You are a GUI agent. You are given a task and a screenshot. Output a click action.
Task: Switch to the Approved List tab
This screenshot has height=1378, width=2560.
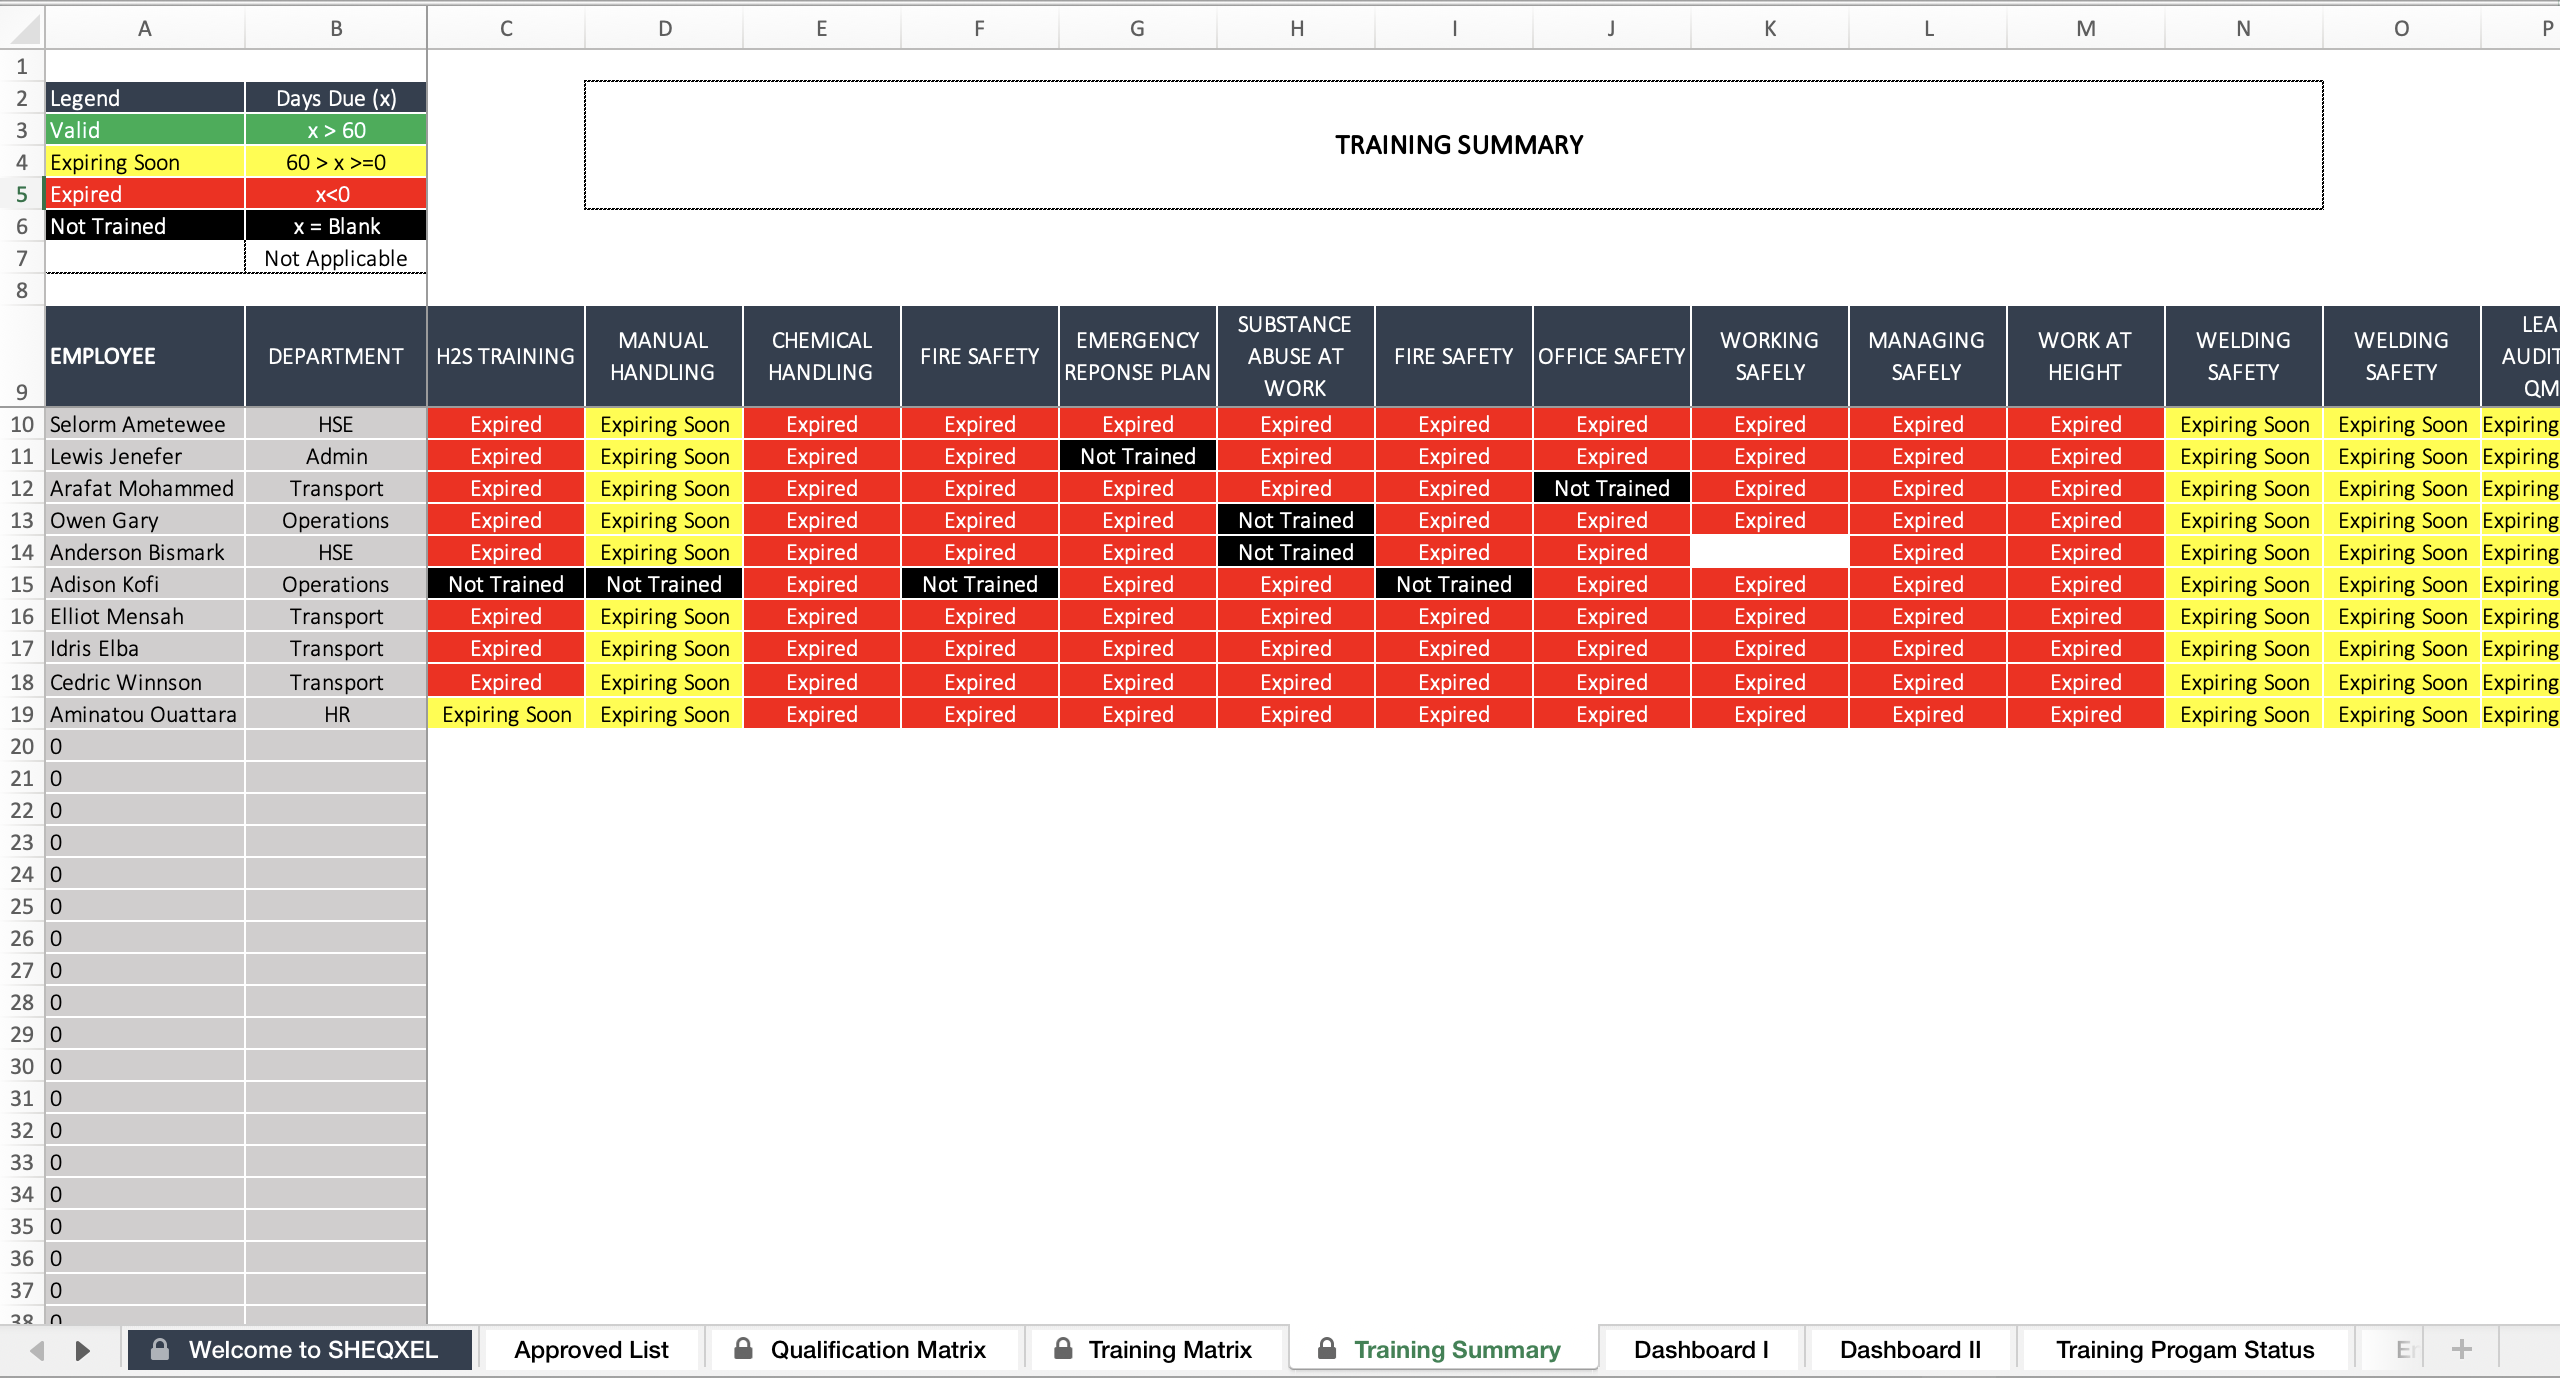(x=591, y=1349)
